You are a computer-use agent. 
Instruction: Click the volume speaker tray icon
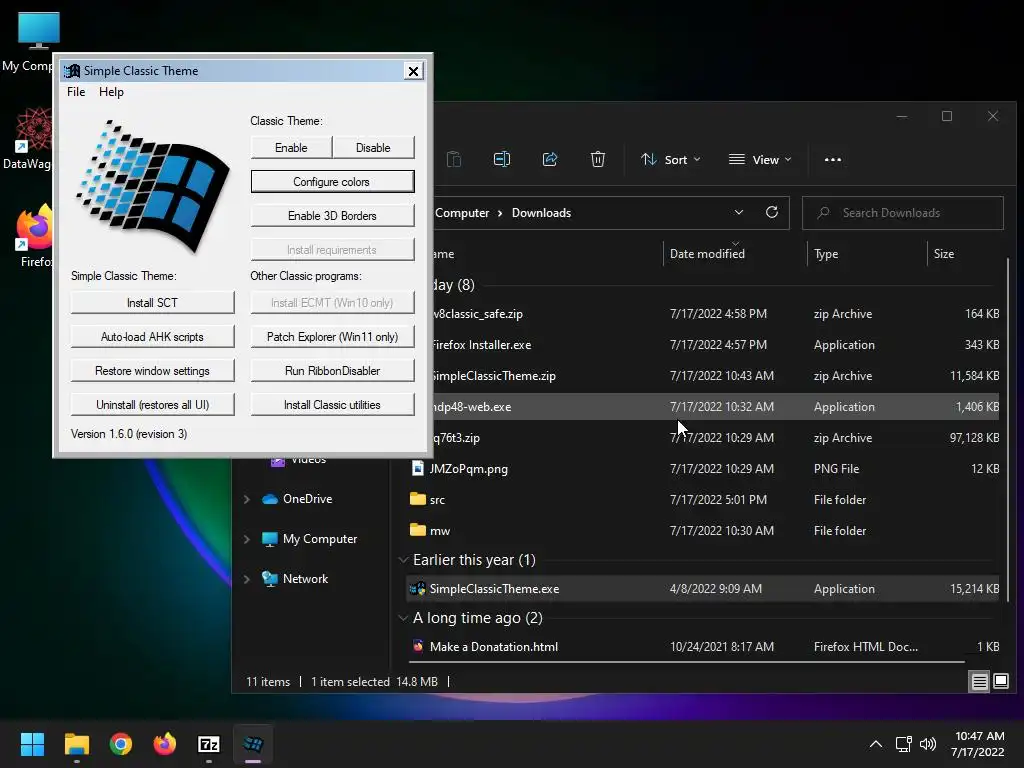(x=927, y=744)
